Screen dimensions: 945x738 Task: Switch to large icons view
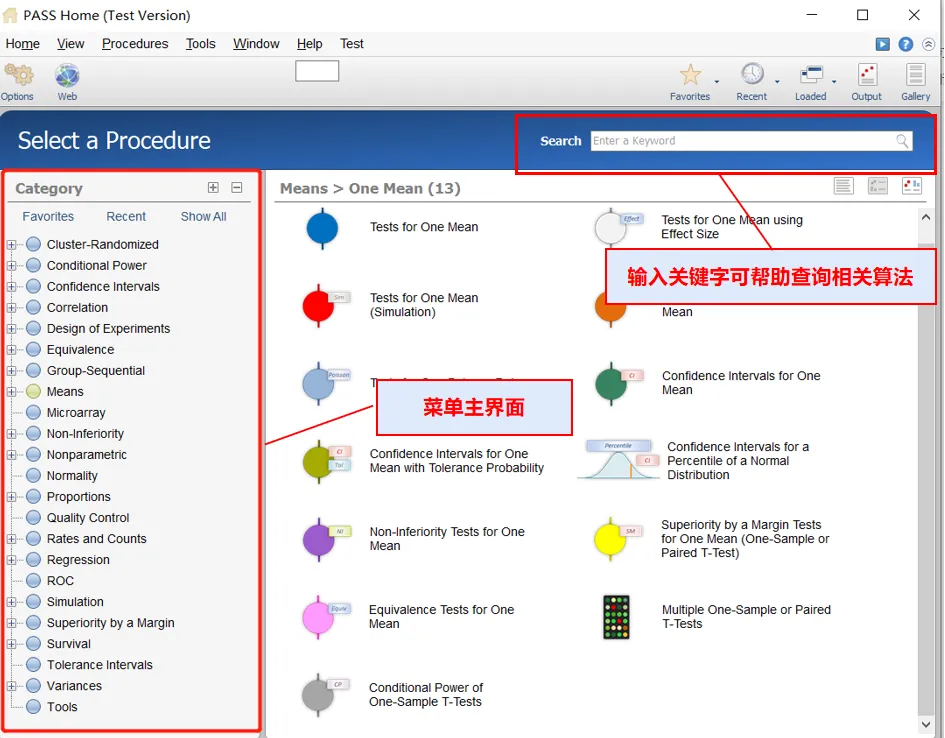912,186
